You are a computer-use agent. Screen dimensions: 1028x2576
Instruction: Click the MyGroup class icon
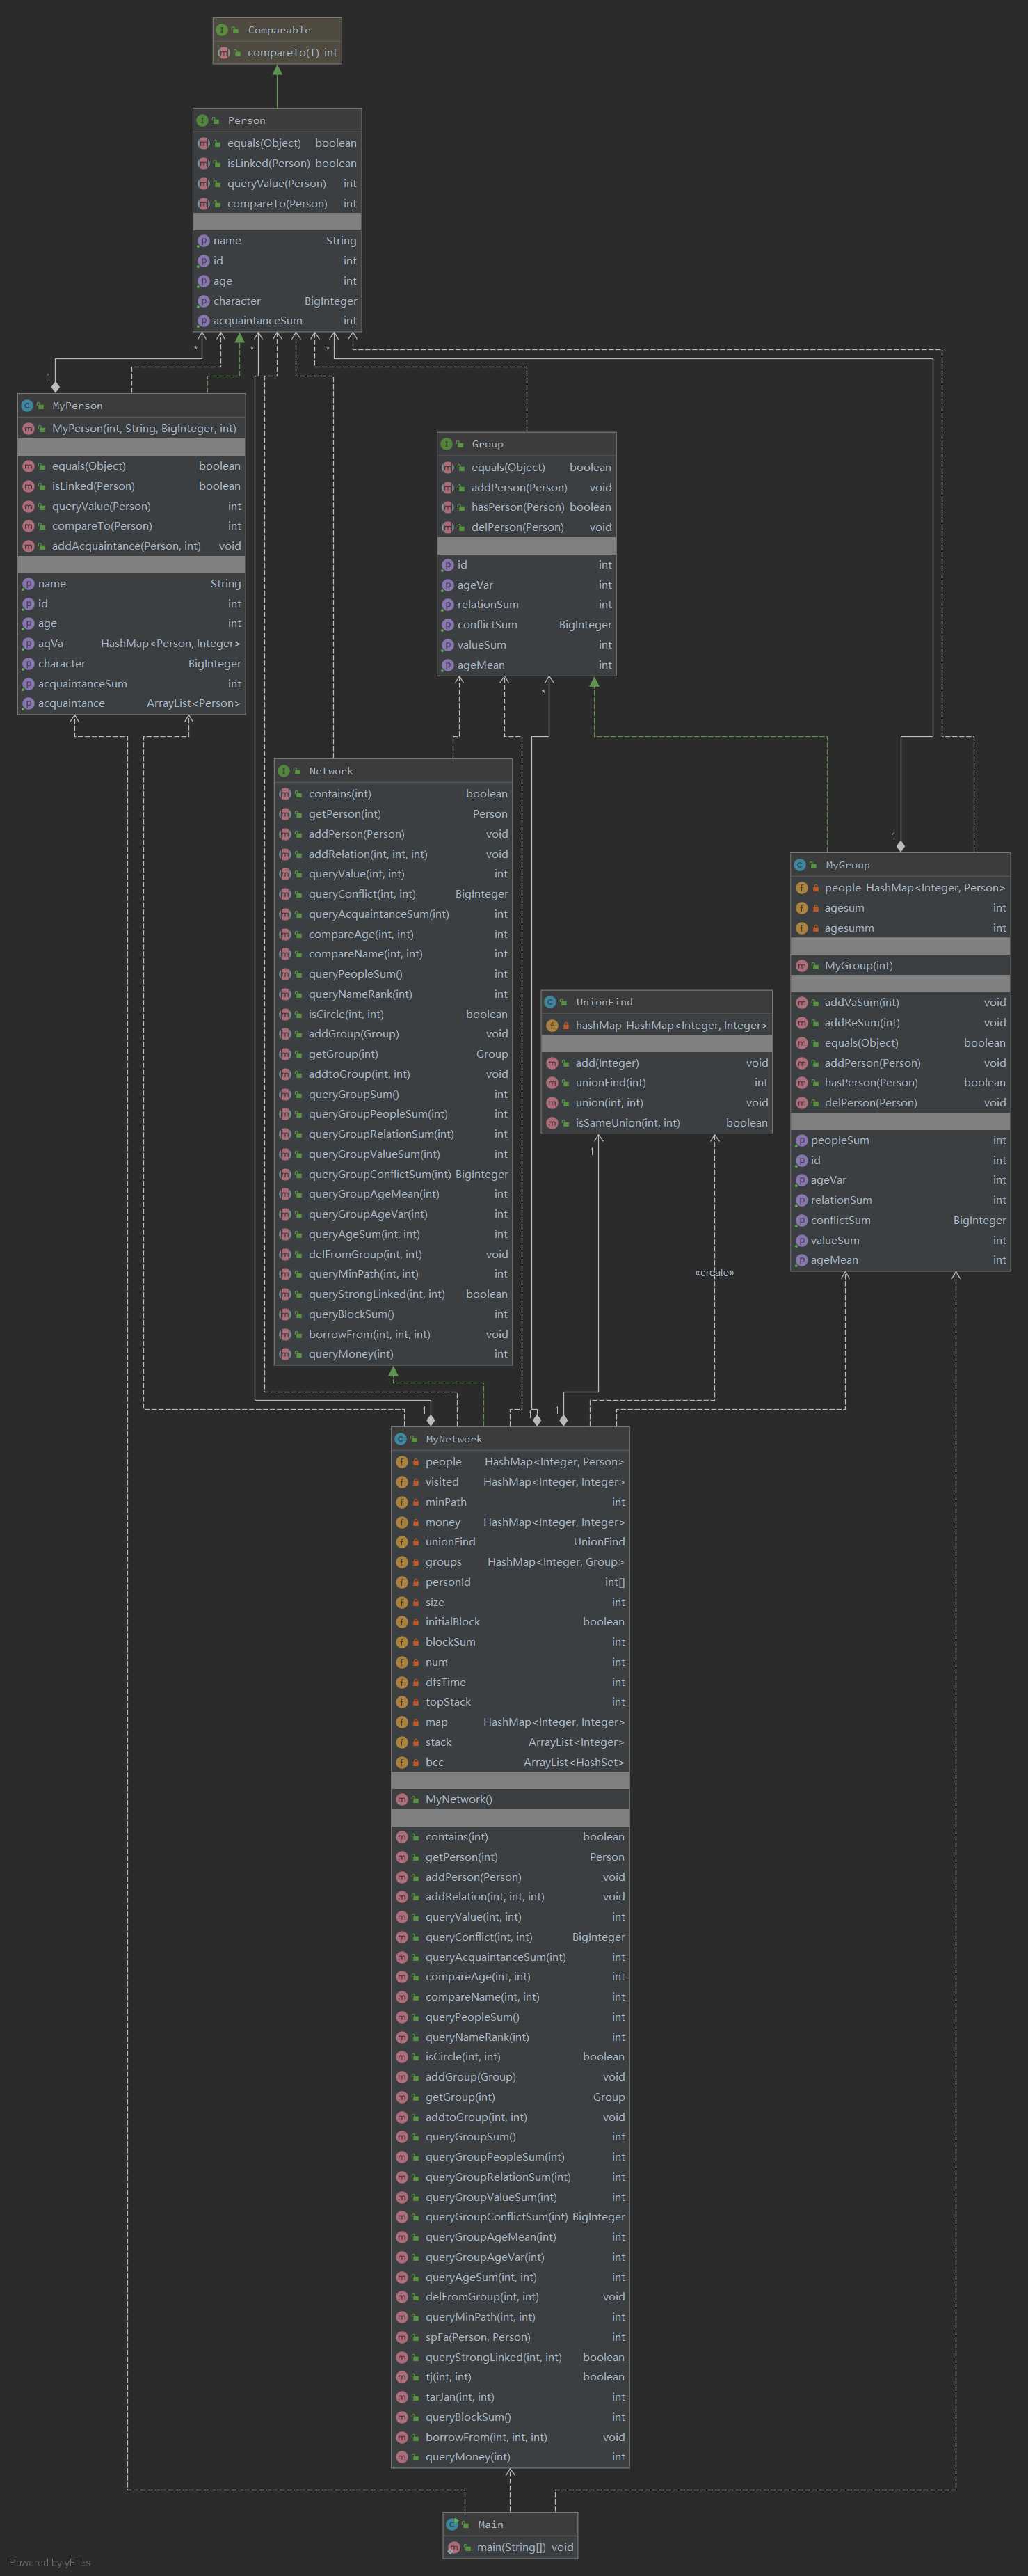(x=800, y=865)
